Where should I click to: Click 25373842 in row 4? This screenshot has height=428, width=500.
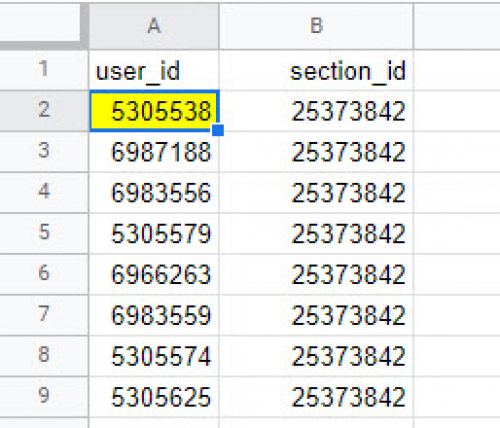tap(316, 192)
